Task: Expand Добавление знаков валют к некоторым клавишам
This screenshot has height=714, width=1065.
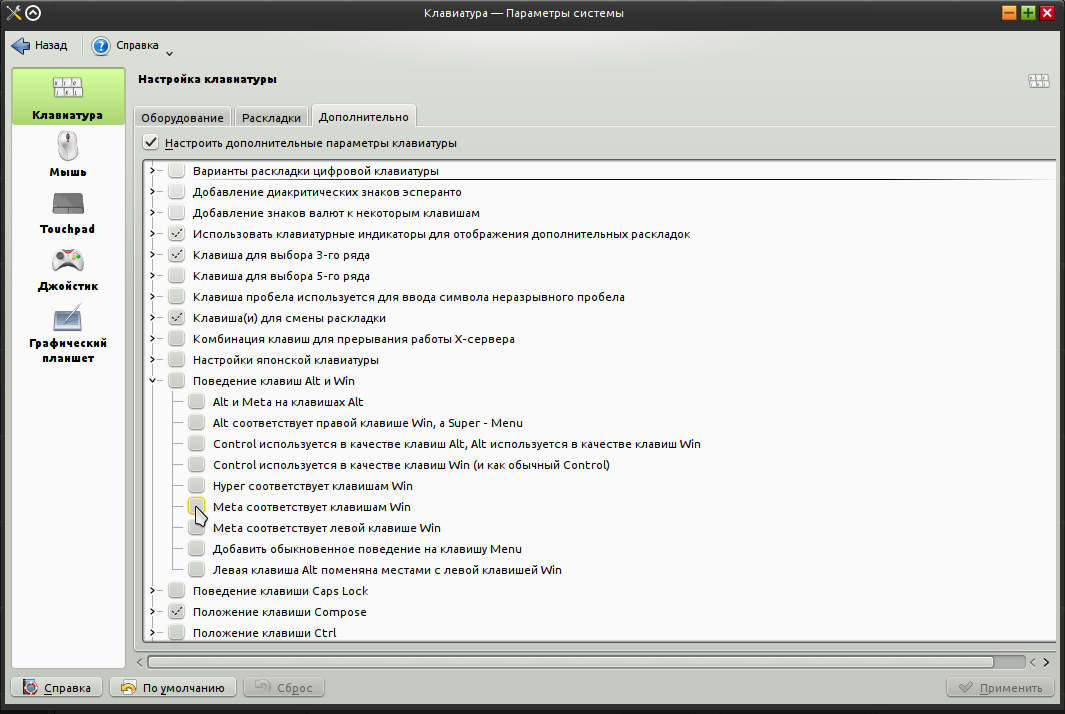Action: click(x=153, y=213)
